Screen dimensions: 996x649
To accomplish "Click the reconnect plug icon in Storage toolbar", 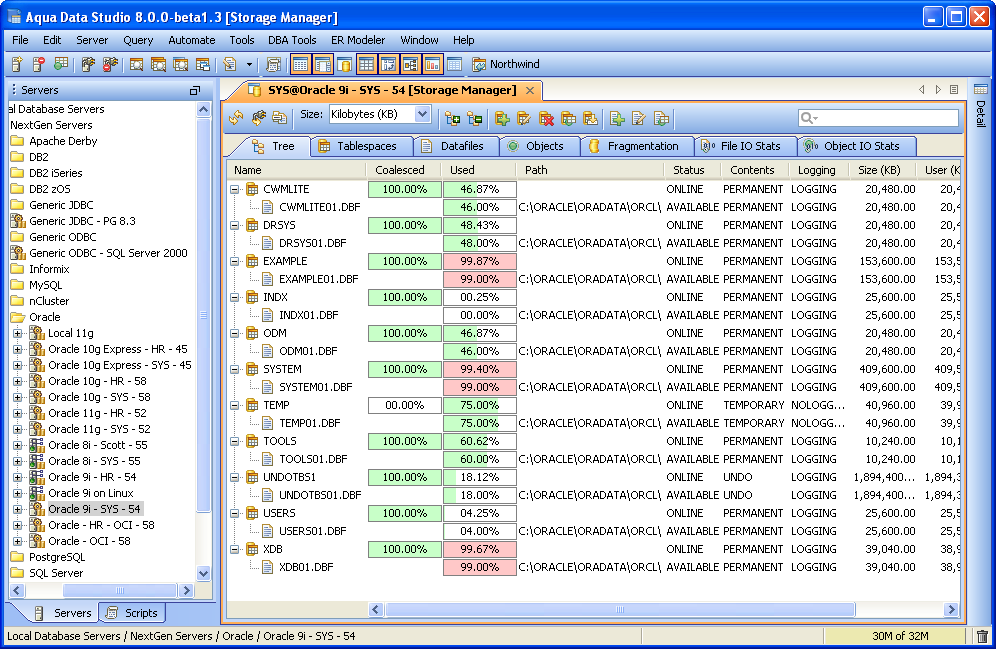I will click(x=258, y=117).
